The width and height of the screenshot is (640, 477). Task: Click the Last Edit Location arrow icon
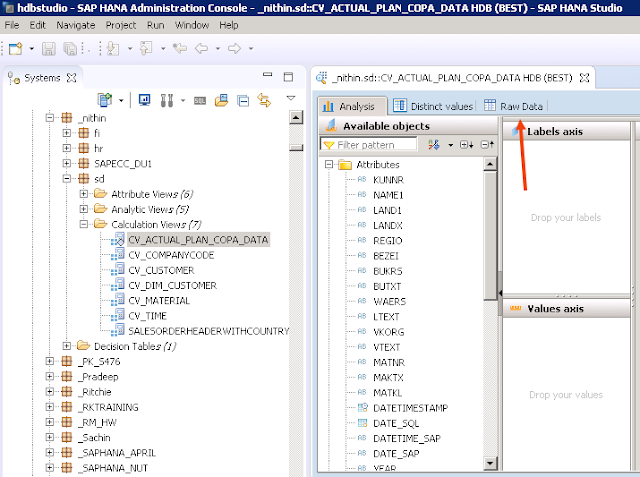[x=180, y=49]
